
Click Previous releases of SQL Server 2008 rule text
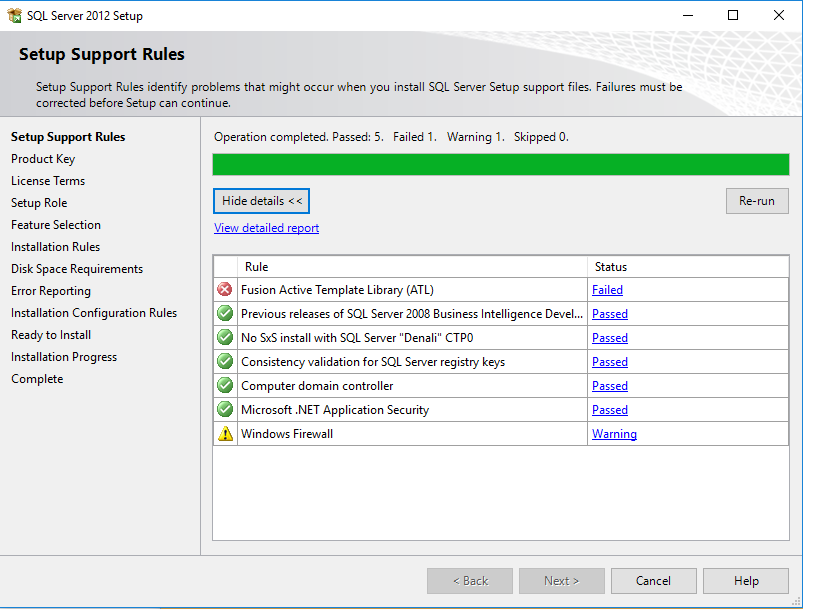click(412, 314)
